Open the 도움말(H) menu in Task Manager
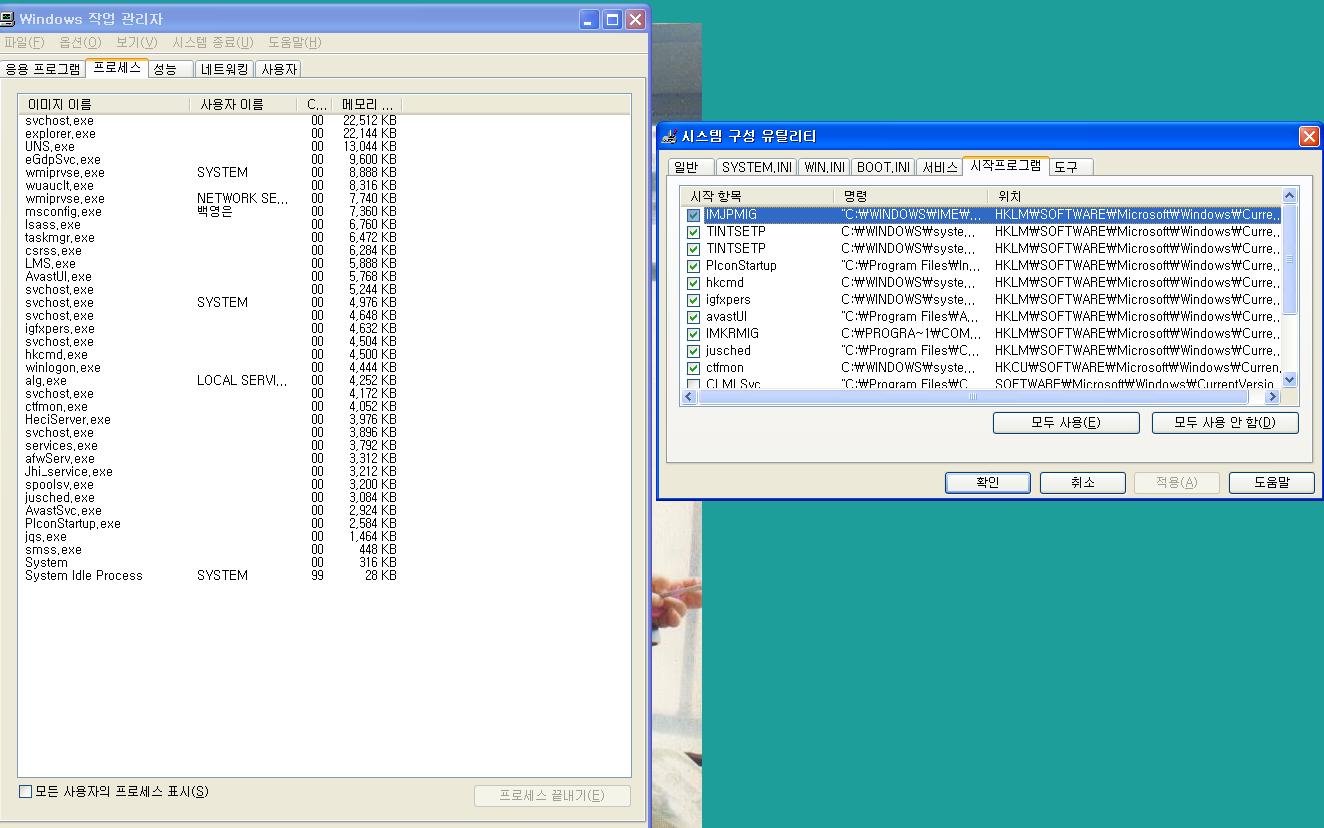1324x828 pixels. 294,42
